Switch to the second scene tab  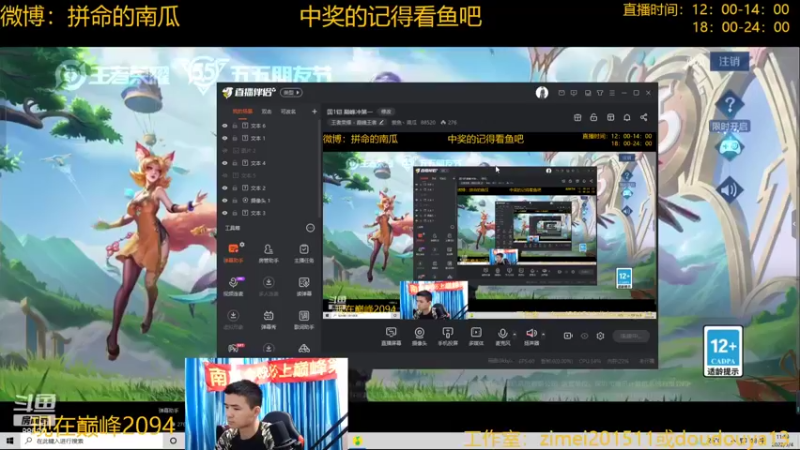(x=266, y=111)
